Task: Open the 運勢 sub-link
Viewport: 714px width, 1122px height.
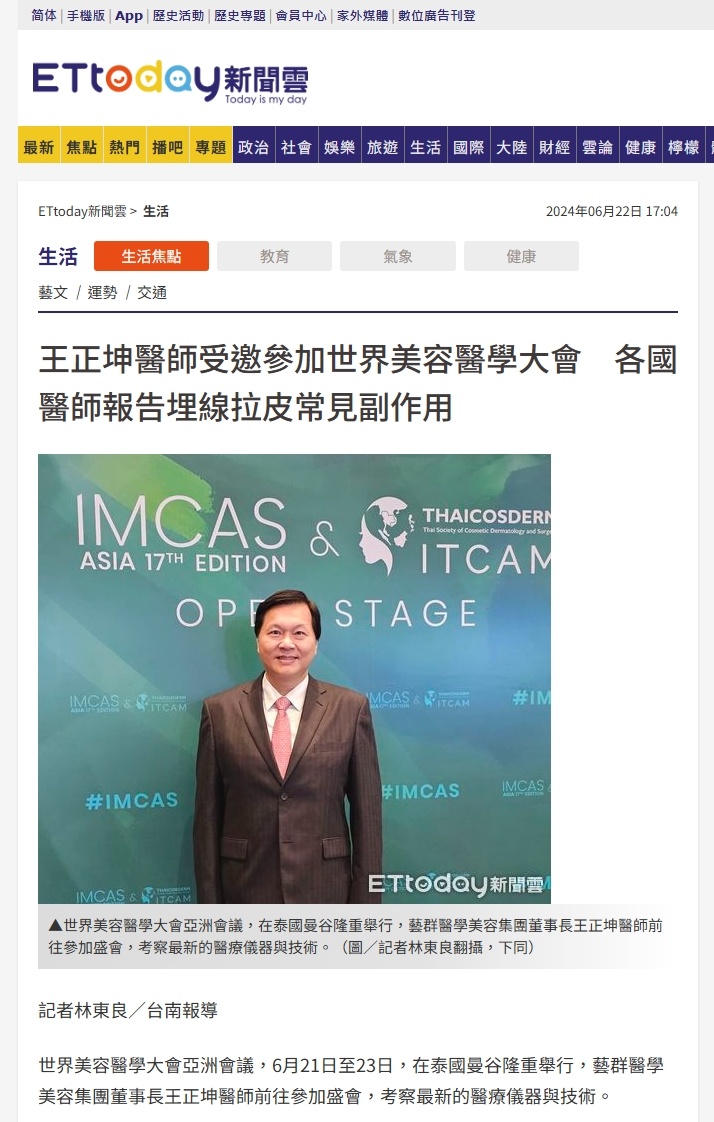Action: coord(102,293)
